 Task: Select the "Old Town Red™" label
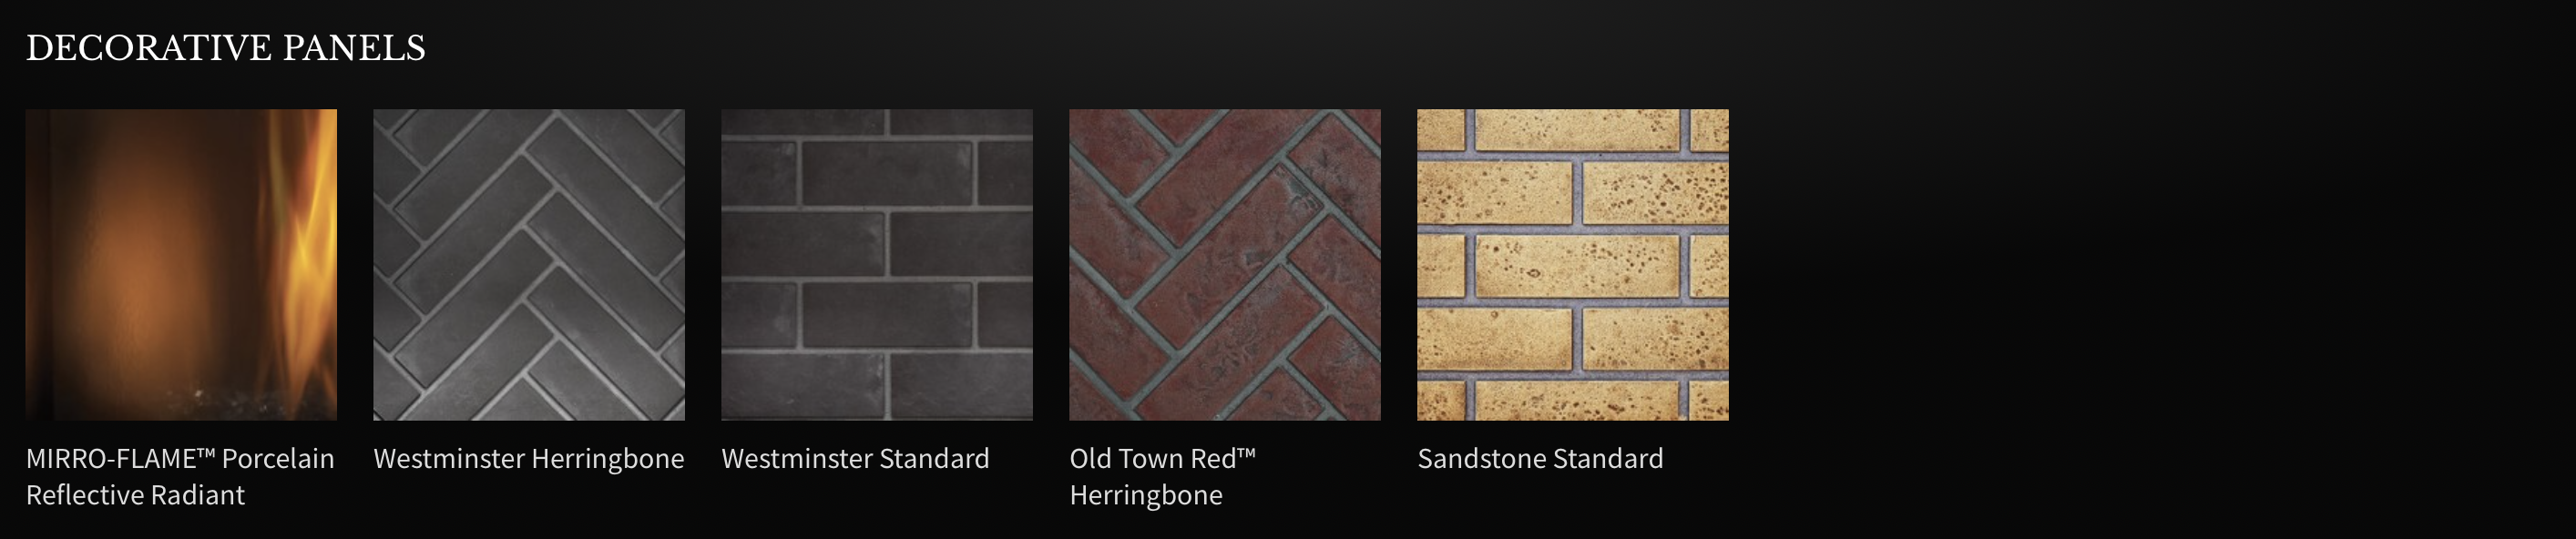(x=1163, y=459)
